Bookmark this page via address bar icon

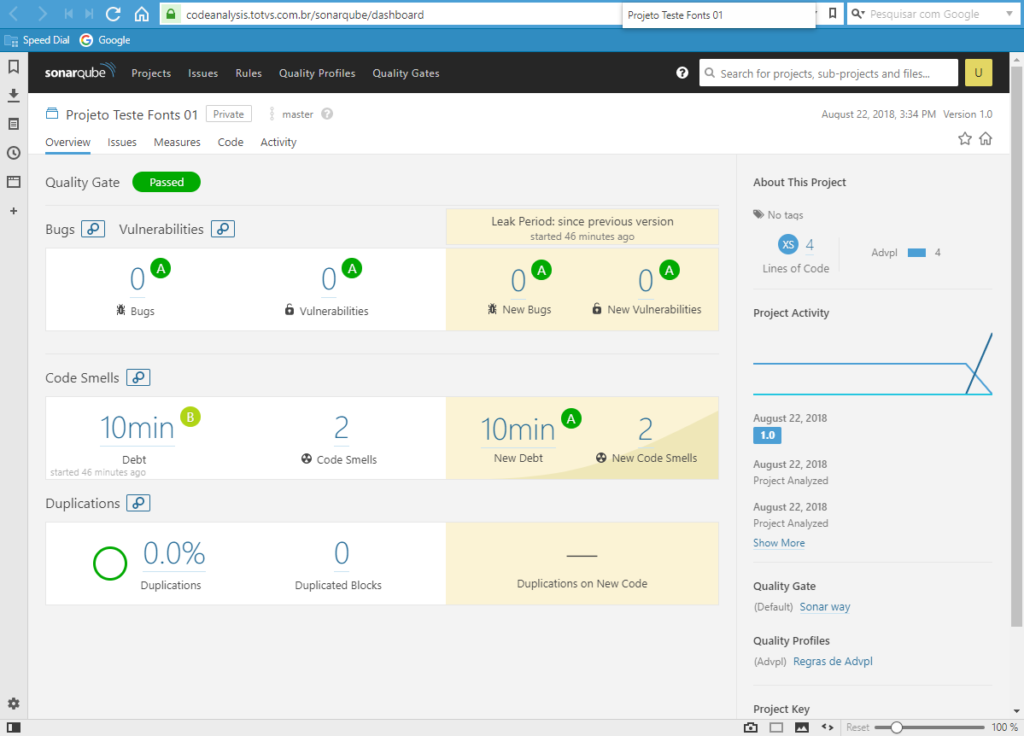tap(833, 14)
